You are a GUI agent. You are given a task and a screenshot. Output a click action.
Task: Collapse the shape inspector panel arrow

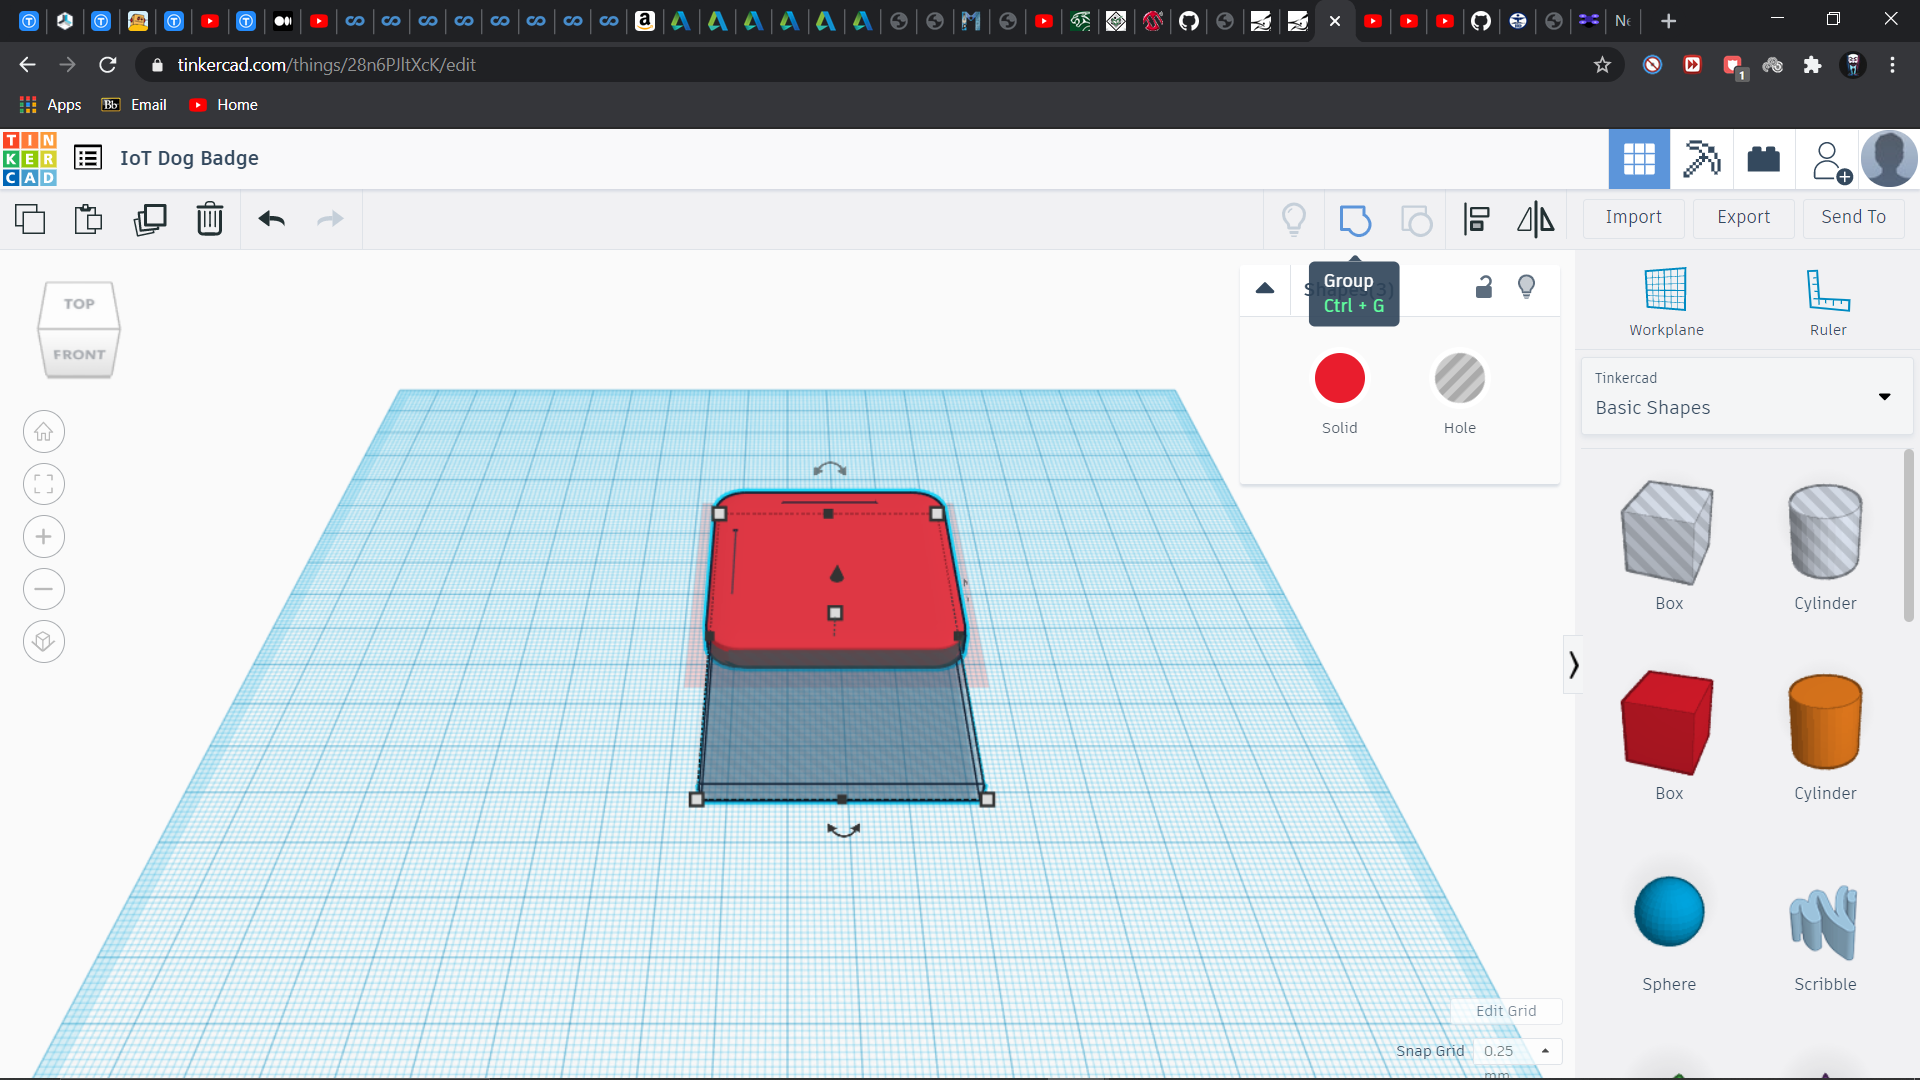[x=1265, y=288]
